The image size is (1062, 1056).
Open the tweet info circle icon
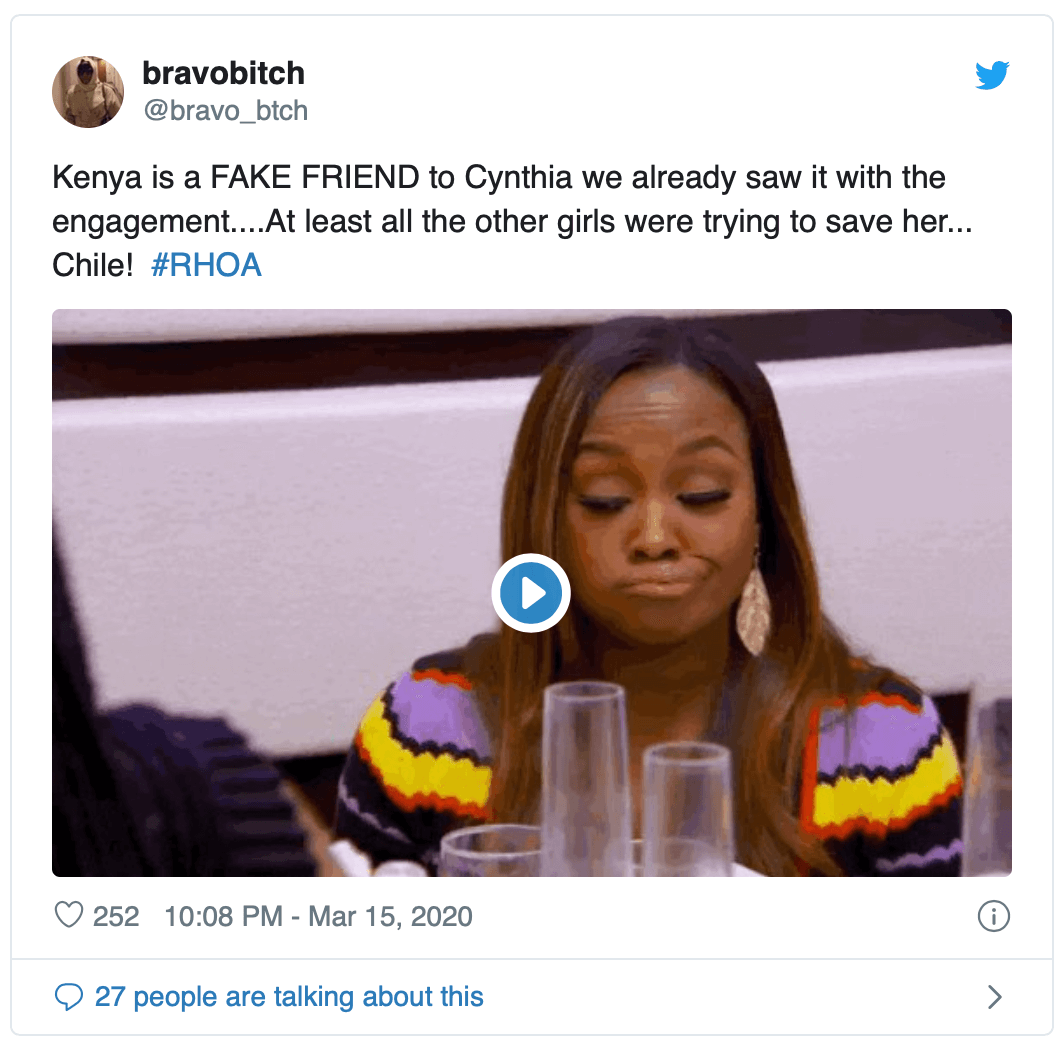click(x=993, y=916)
